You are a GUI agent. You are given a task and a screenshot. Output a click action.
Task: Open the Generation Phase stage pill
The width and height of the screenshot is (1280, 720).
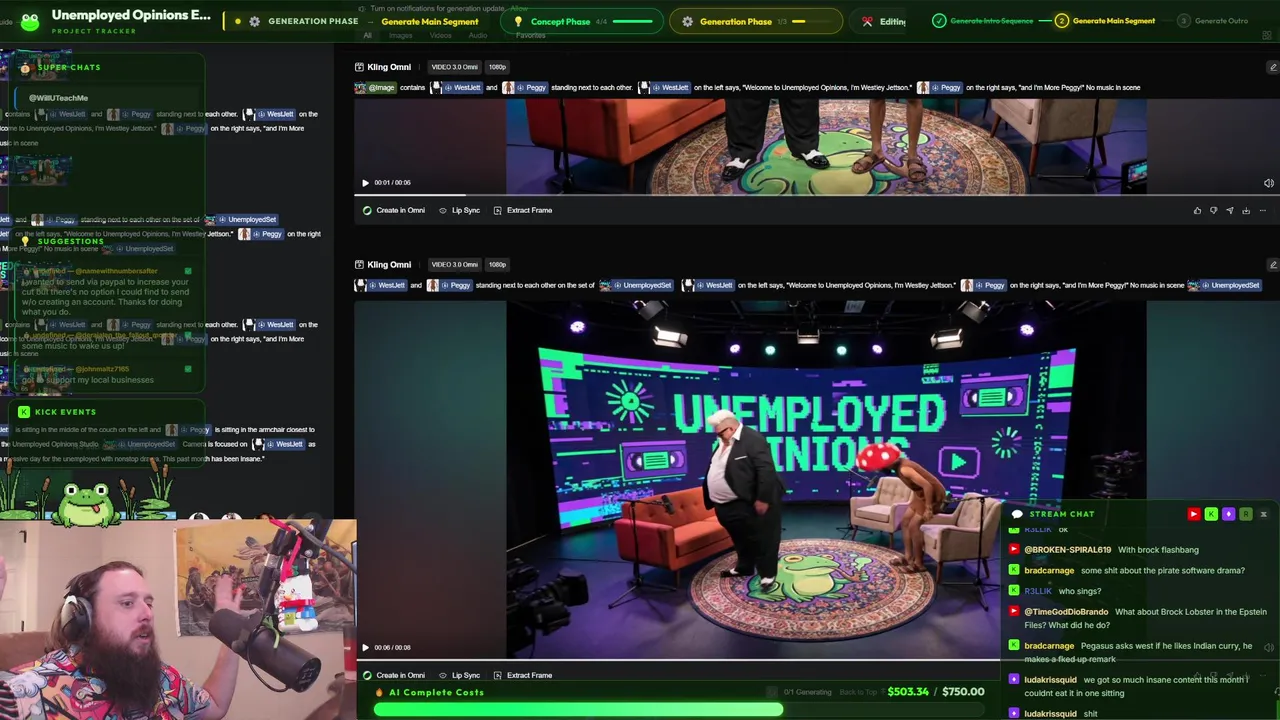point(755,21)
